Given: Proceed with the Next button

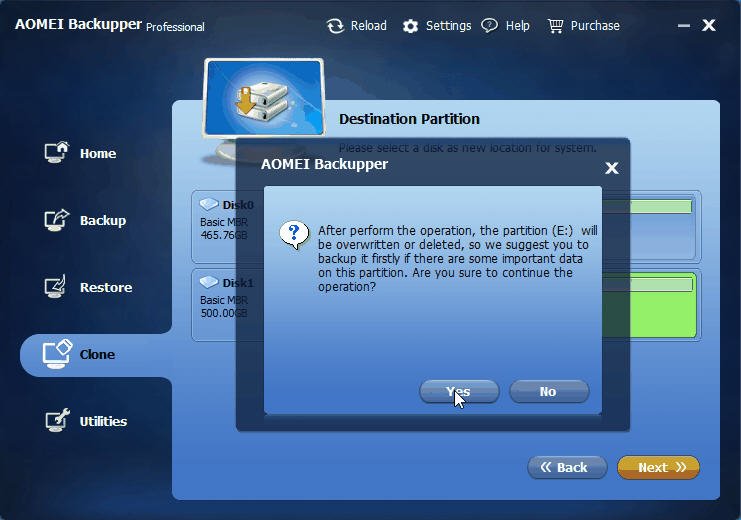Looking at the screenshot, I should pyautogui.click(x=658, y=468).
